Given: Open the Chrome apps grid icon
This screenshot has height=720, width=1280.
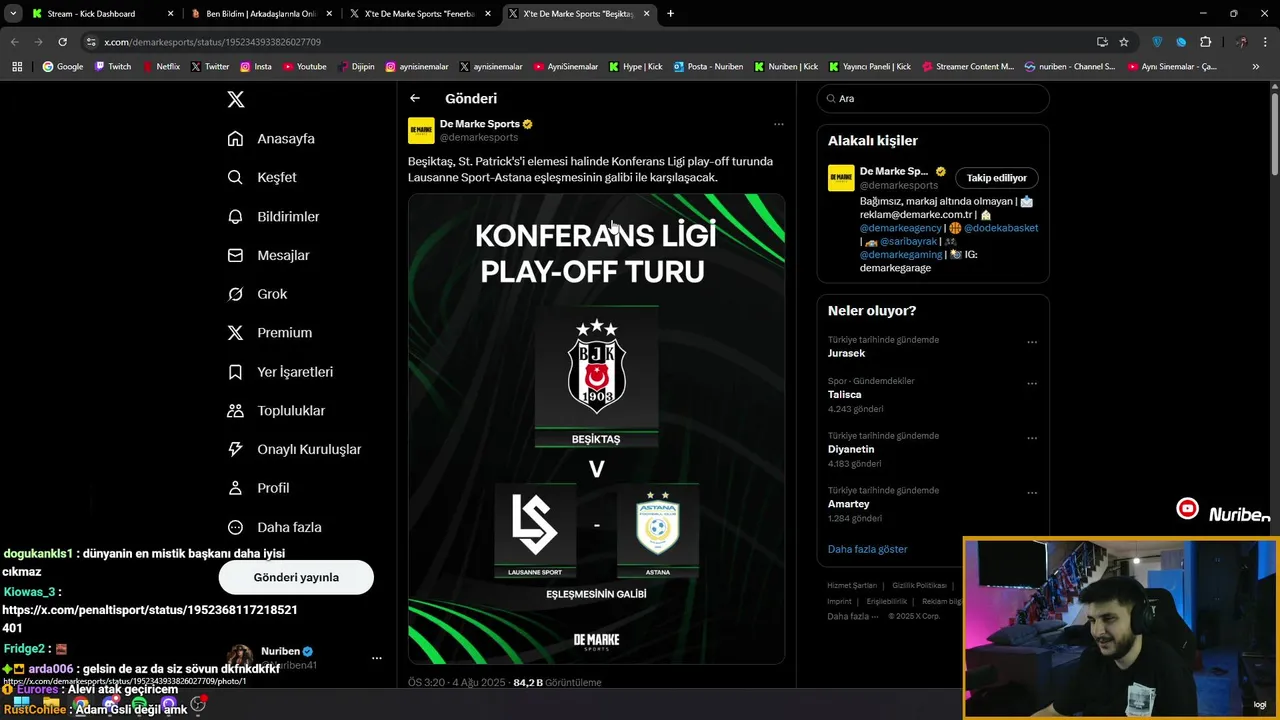Looking at the screenshot, I should pos(17,67).
